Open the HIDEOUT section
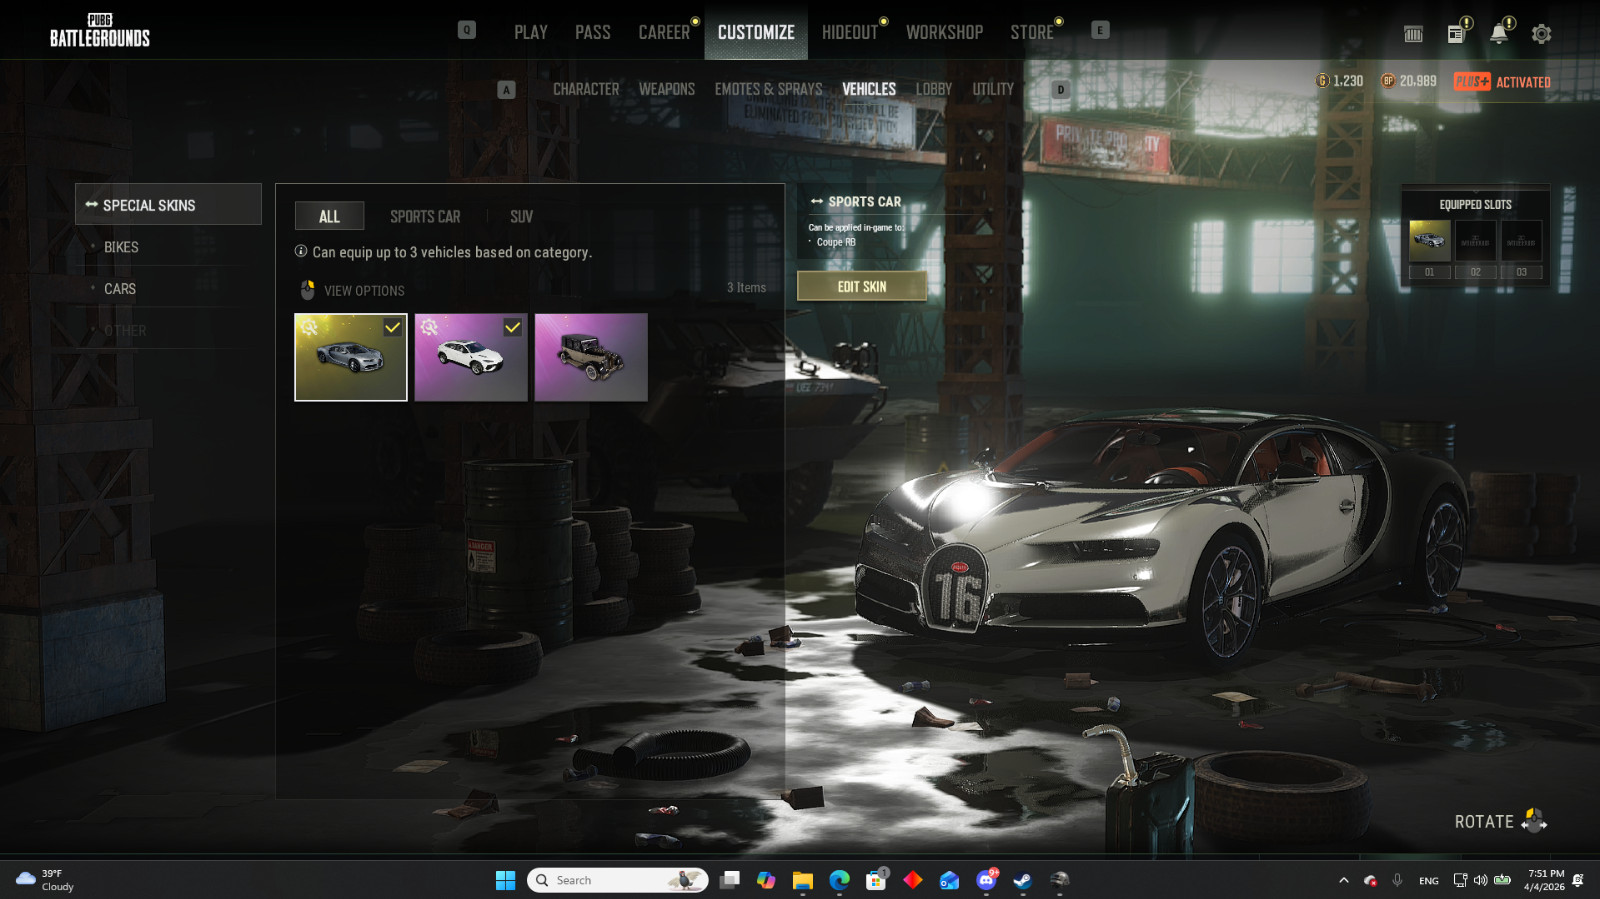 pos(849,32)
